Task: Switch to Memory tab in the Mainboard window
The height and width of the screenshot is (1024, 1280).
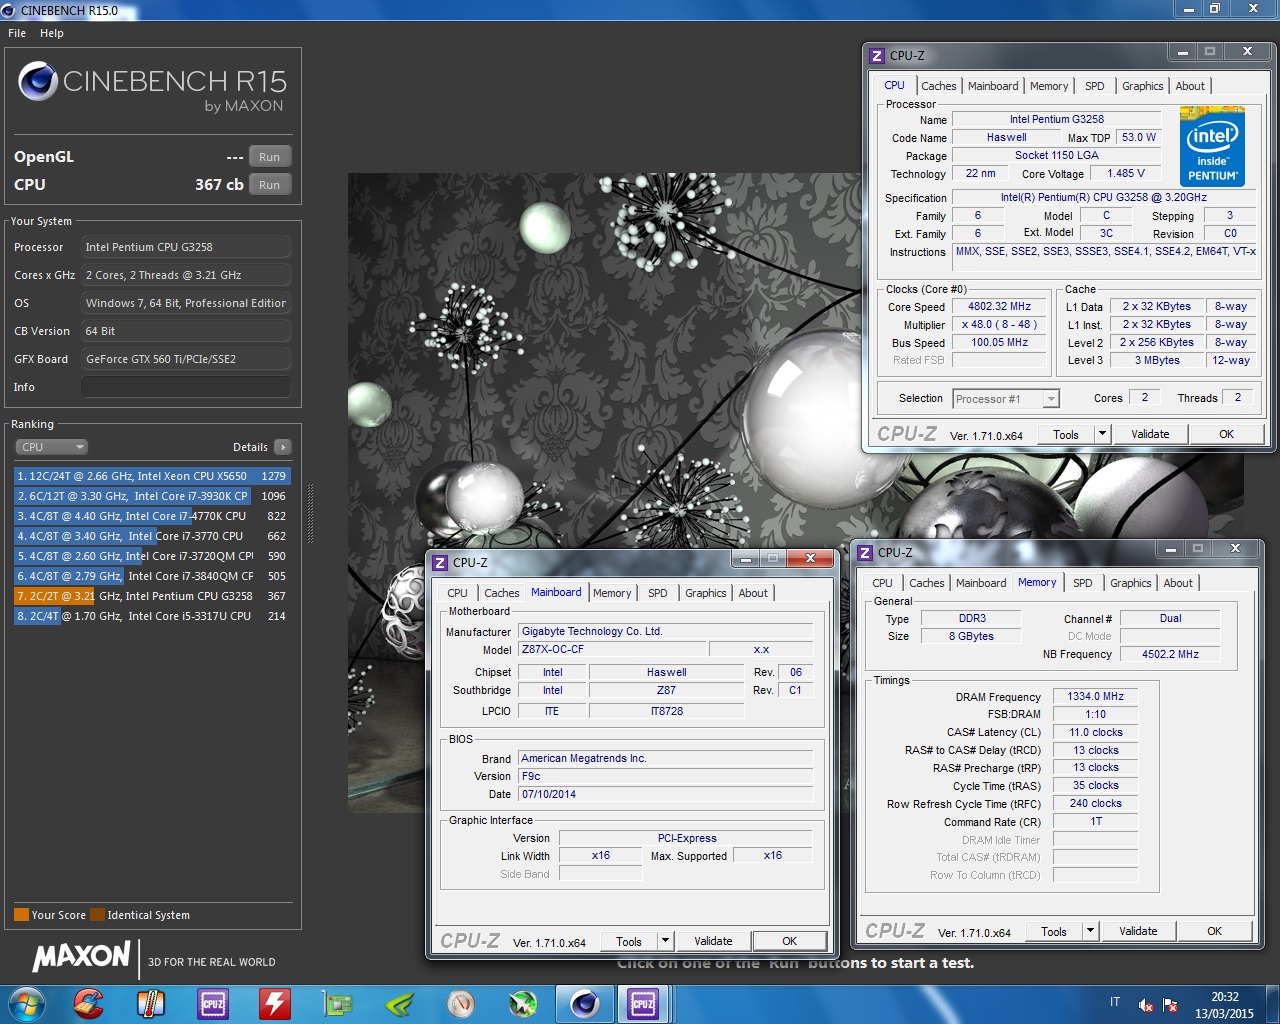Action: [612, 593]
